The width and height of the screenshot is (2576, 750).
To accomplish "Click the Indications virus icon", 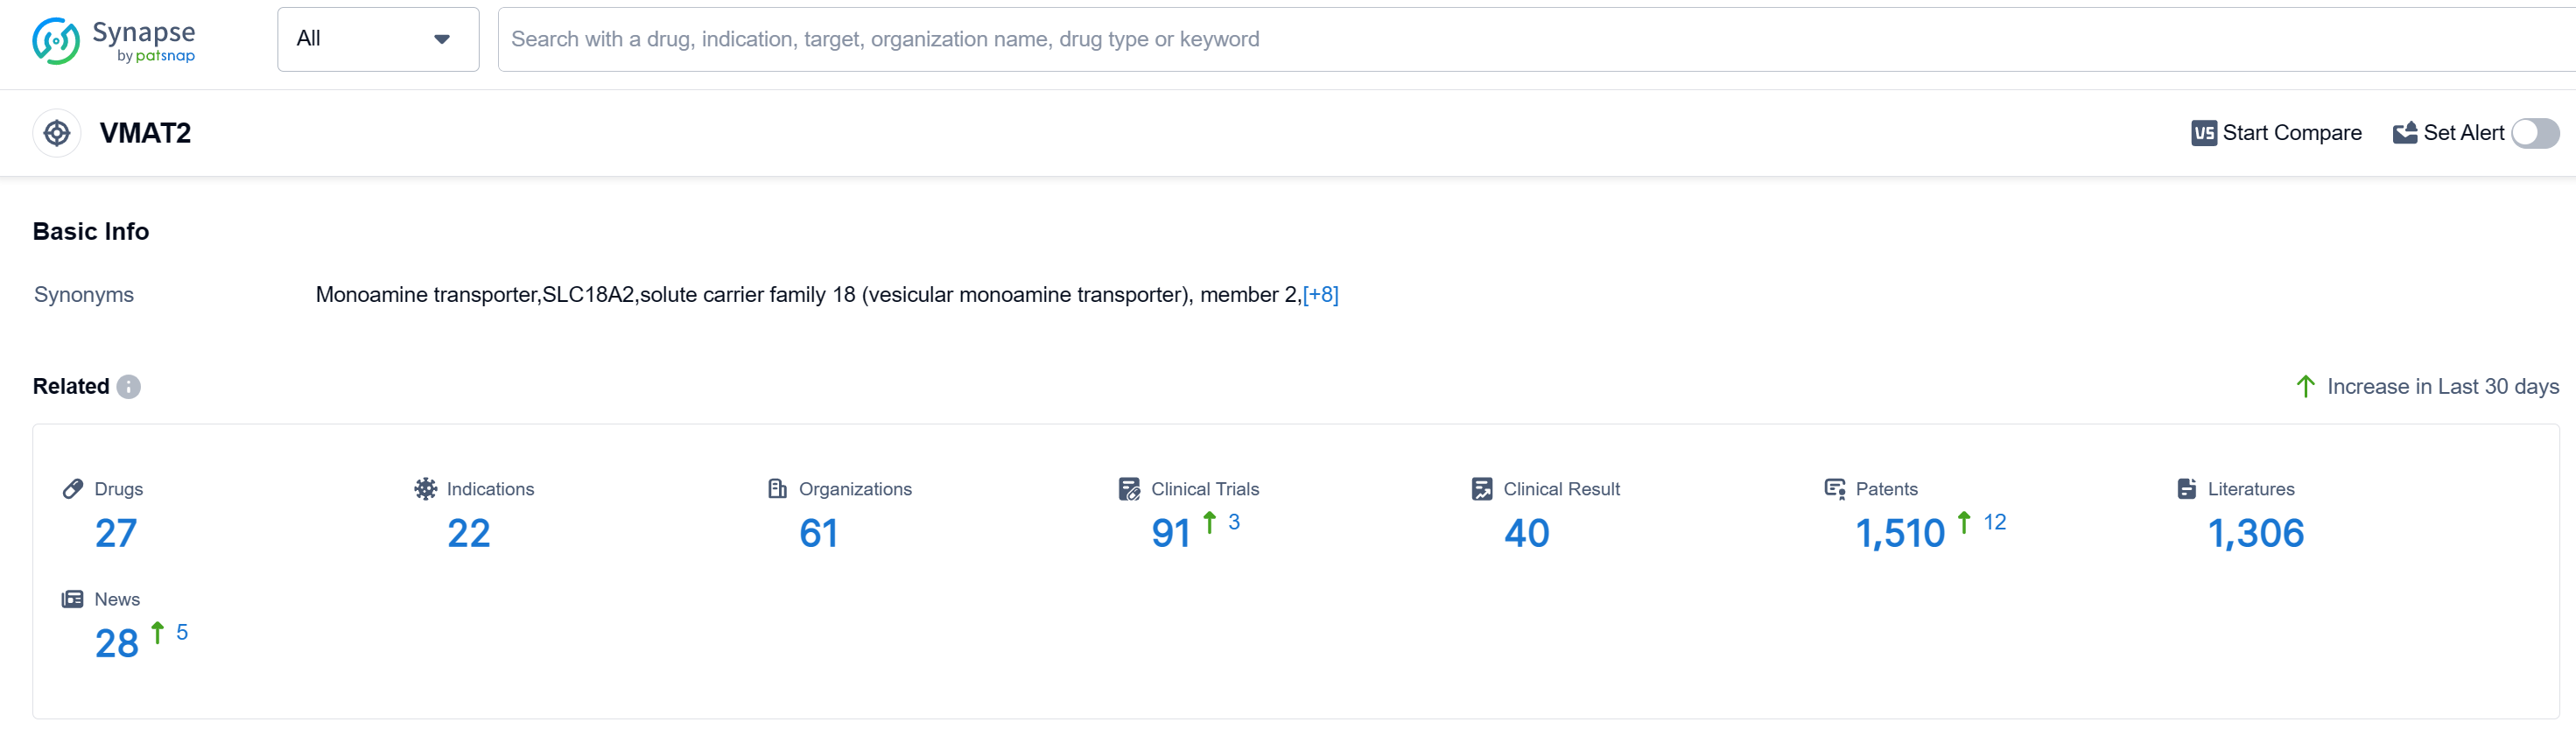I will coord(426,489).
